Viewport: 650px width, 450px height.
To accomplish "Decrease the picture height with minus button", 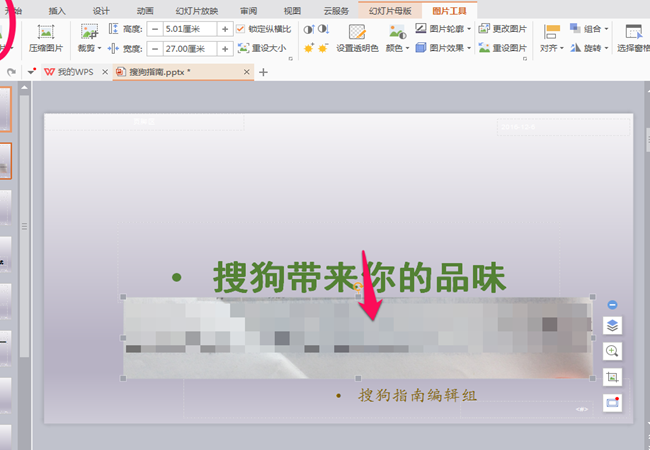I will click(x=155, y=29).
